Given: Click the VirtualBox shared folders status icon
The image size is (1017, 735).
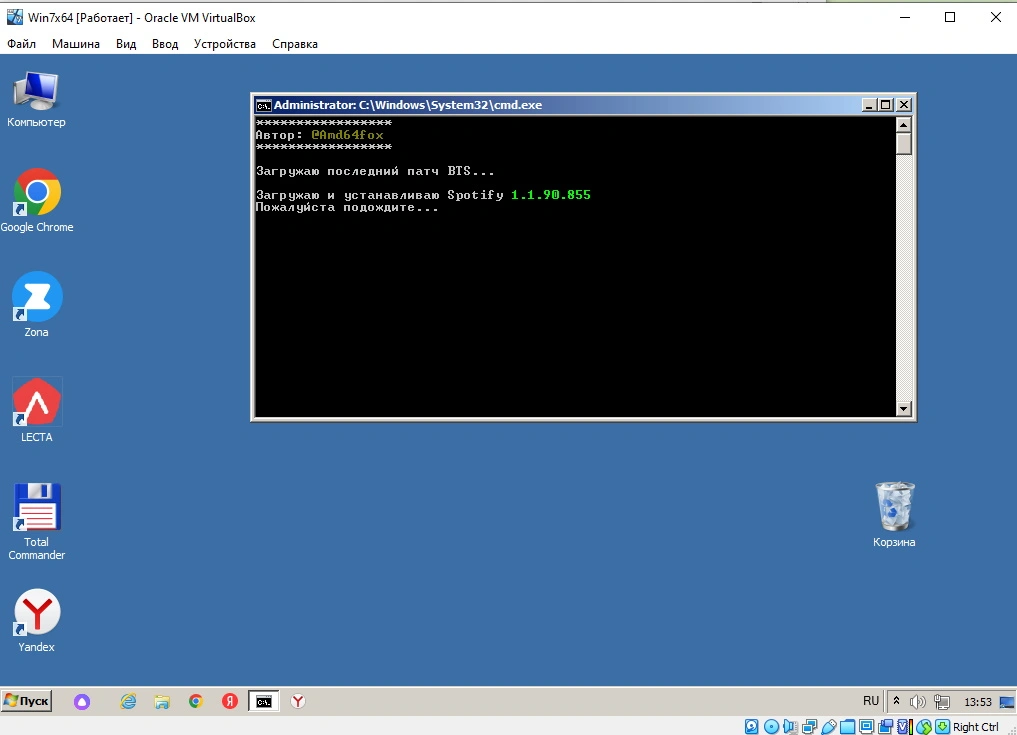Looking at the screenshot, I should point(847,727).
